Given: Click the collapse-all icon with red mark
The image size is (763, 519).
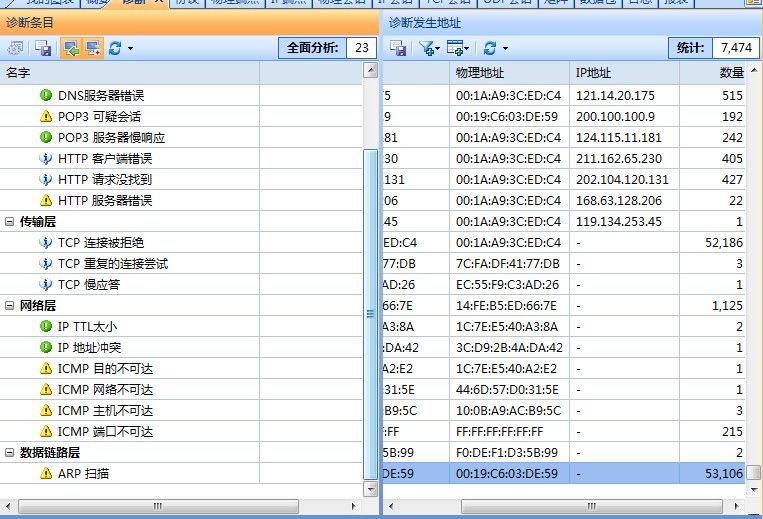Looking at the screenshot, I should 93,48.
